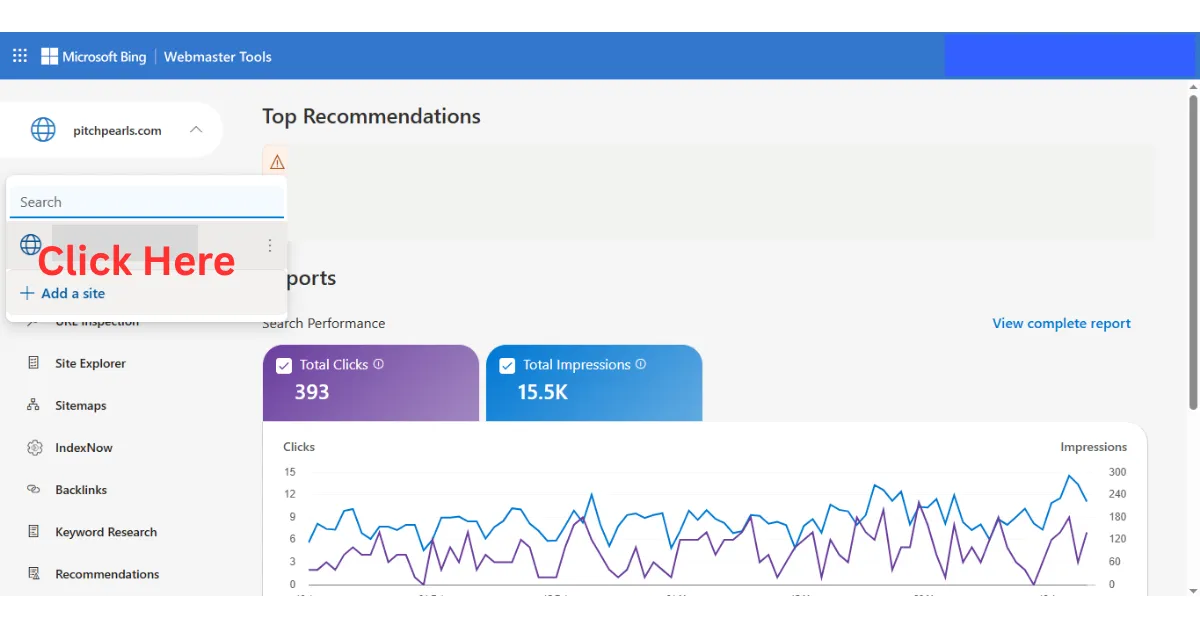Screen dimensions: 1200x628
Task: Open Keyword Research in sidebar
Action: pos(106,532)
